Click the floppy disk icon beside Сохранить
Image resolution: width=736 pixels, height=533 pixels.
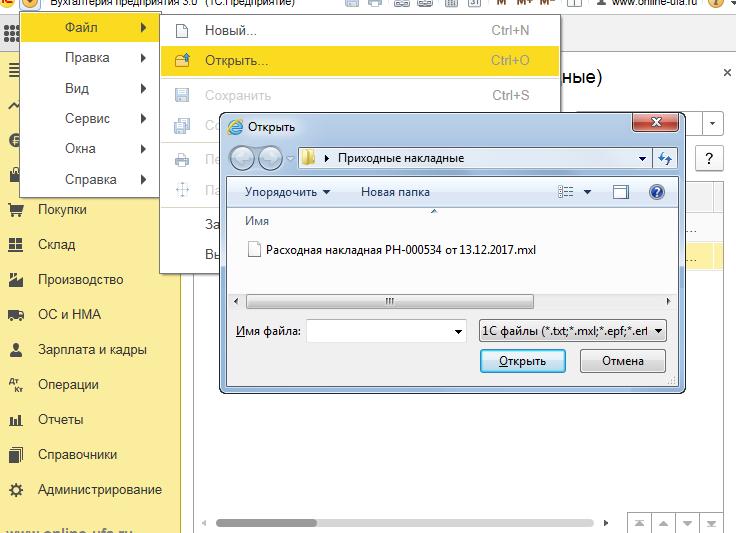(x=182, y=95)
